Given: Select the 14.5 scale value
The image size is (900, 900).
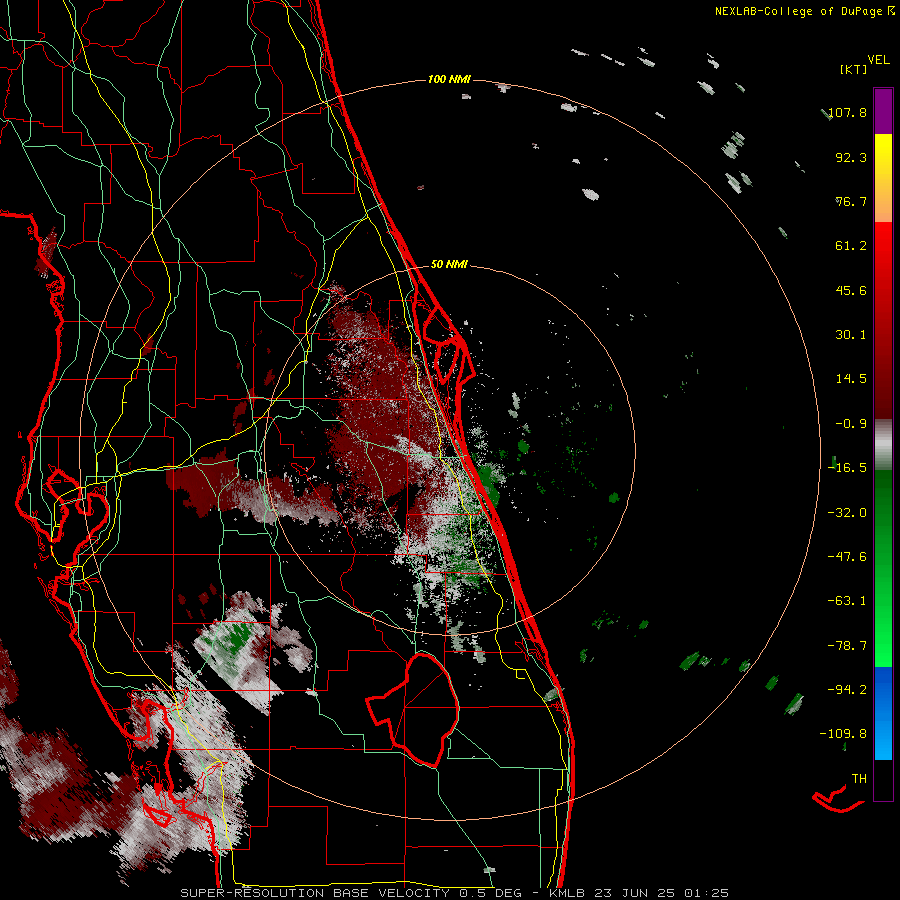Looking at the screenshot, I should [851, 379].
